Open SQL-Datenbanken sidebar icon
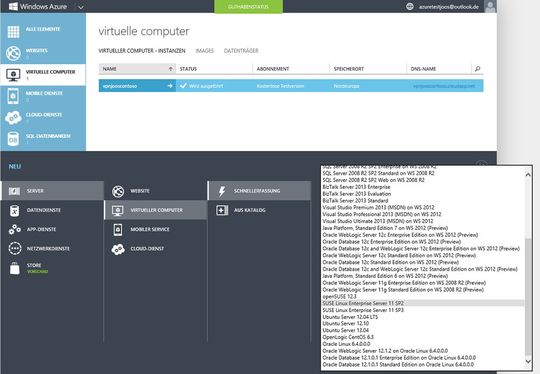Screen dimensions: 540x374 [x=13, y=139]
